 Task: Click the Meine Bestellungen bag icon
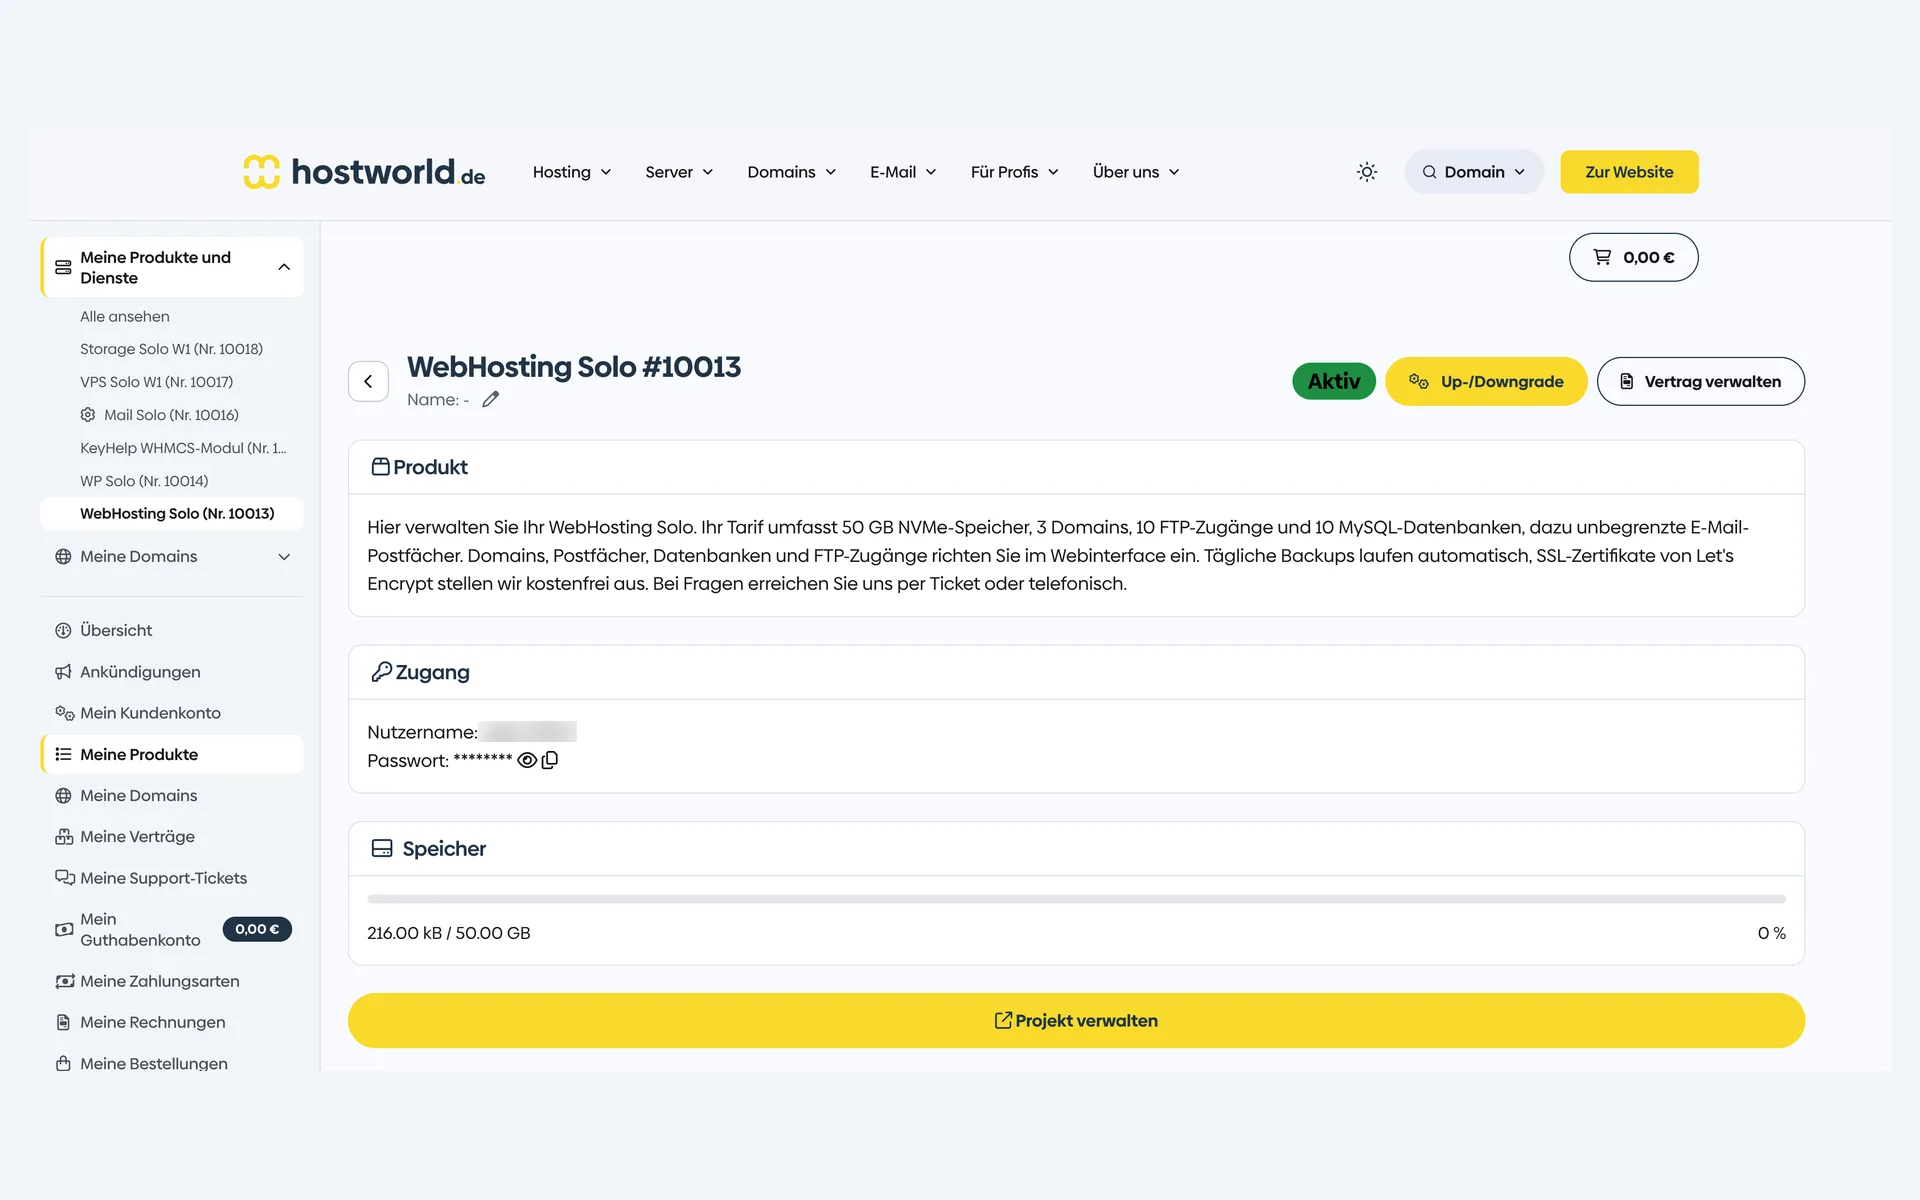(x=63, y=1063)
